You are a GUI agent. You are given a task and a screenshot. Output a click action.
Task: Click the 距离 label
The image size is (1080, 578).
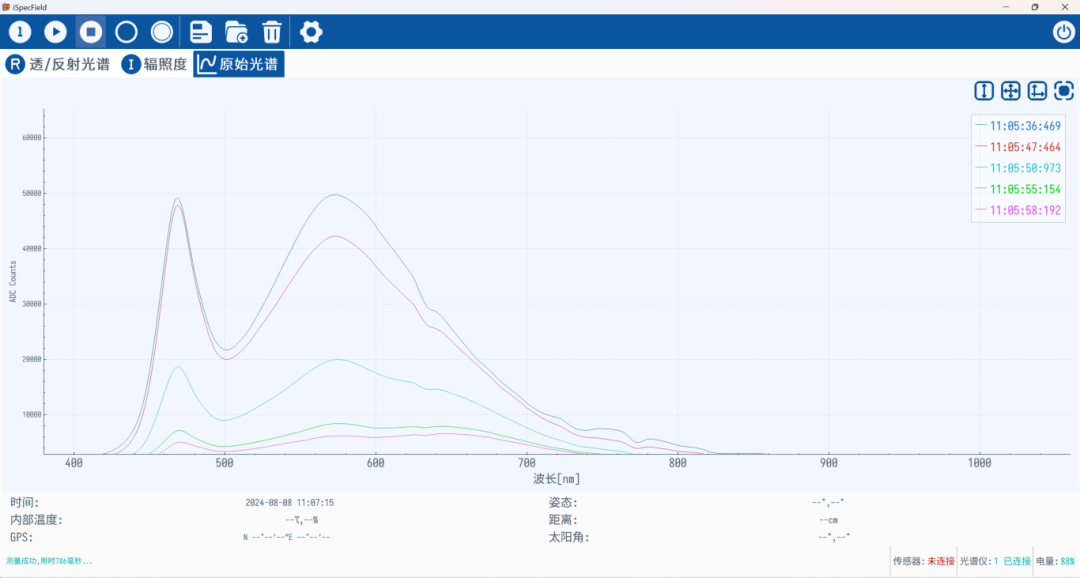coord(563,520)
